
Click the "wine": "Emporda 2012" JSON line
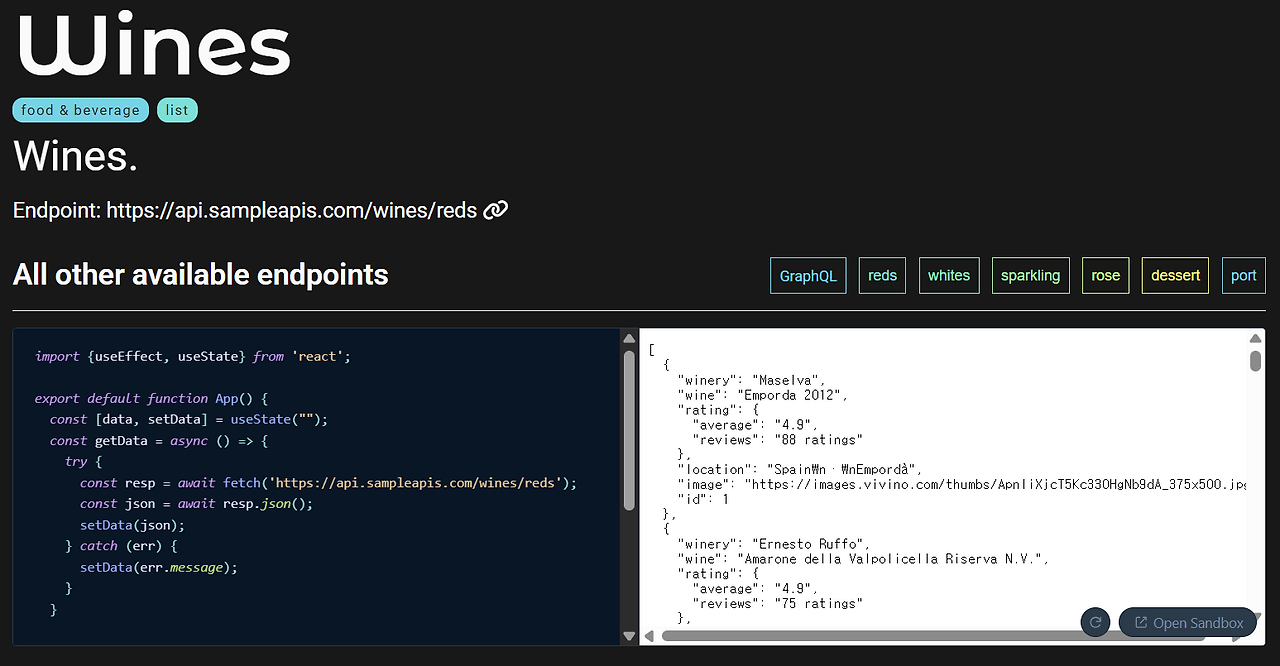[762, 395]
